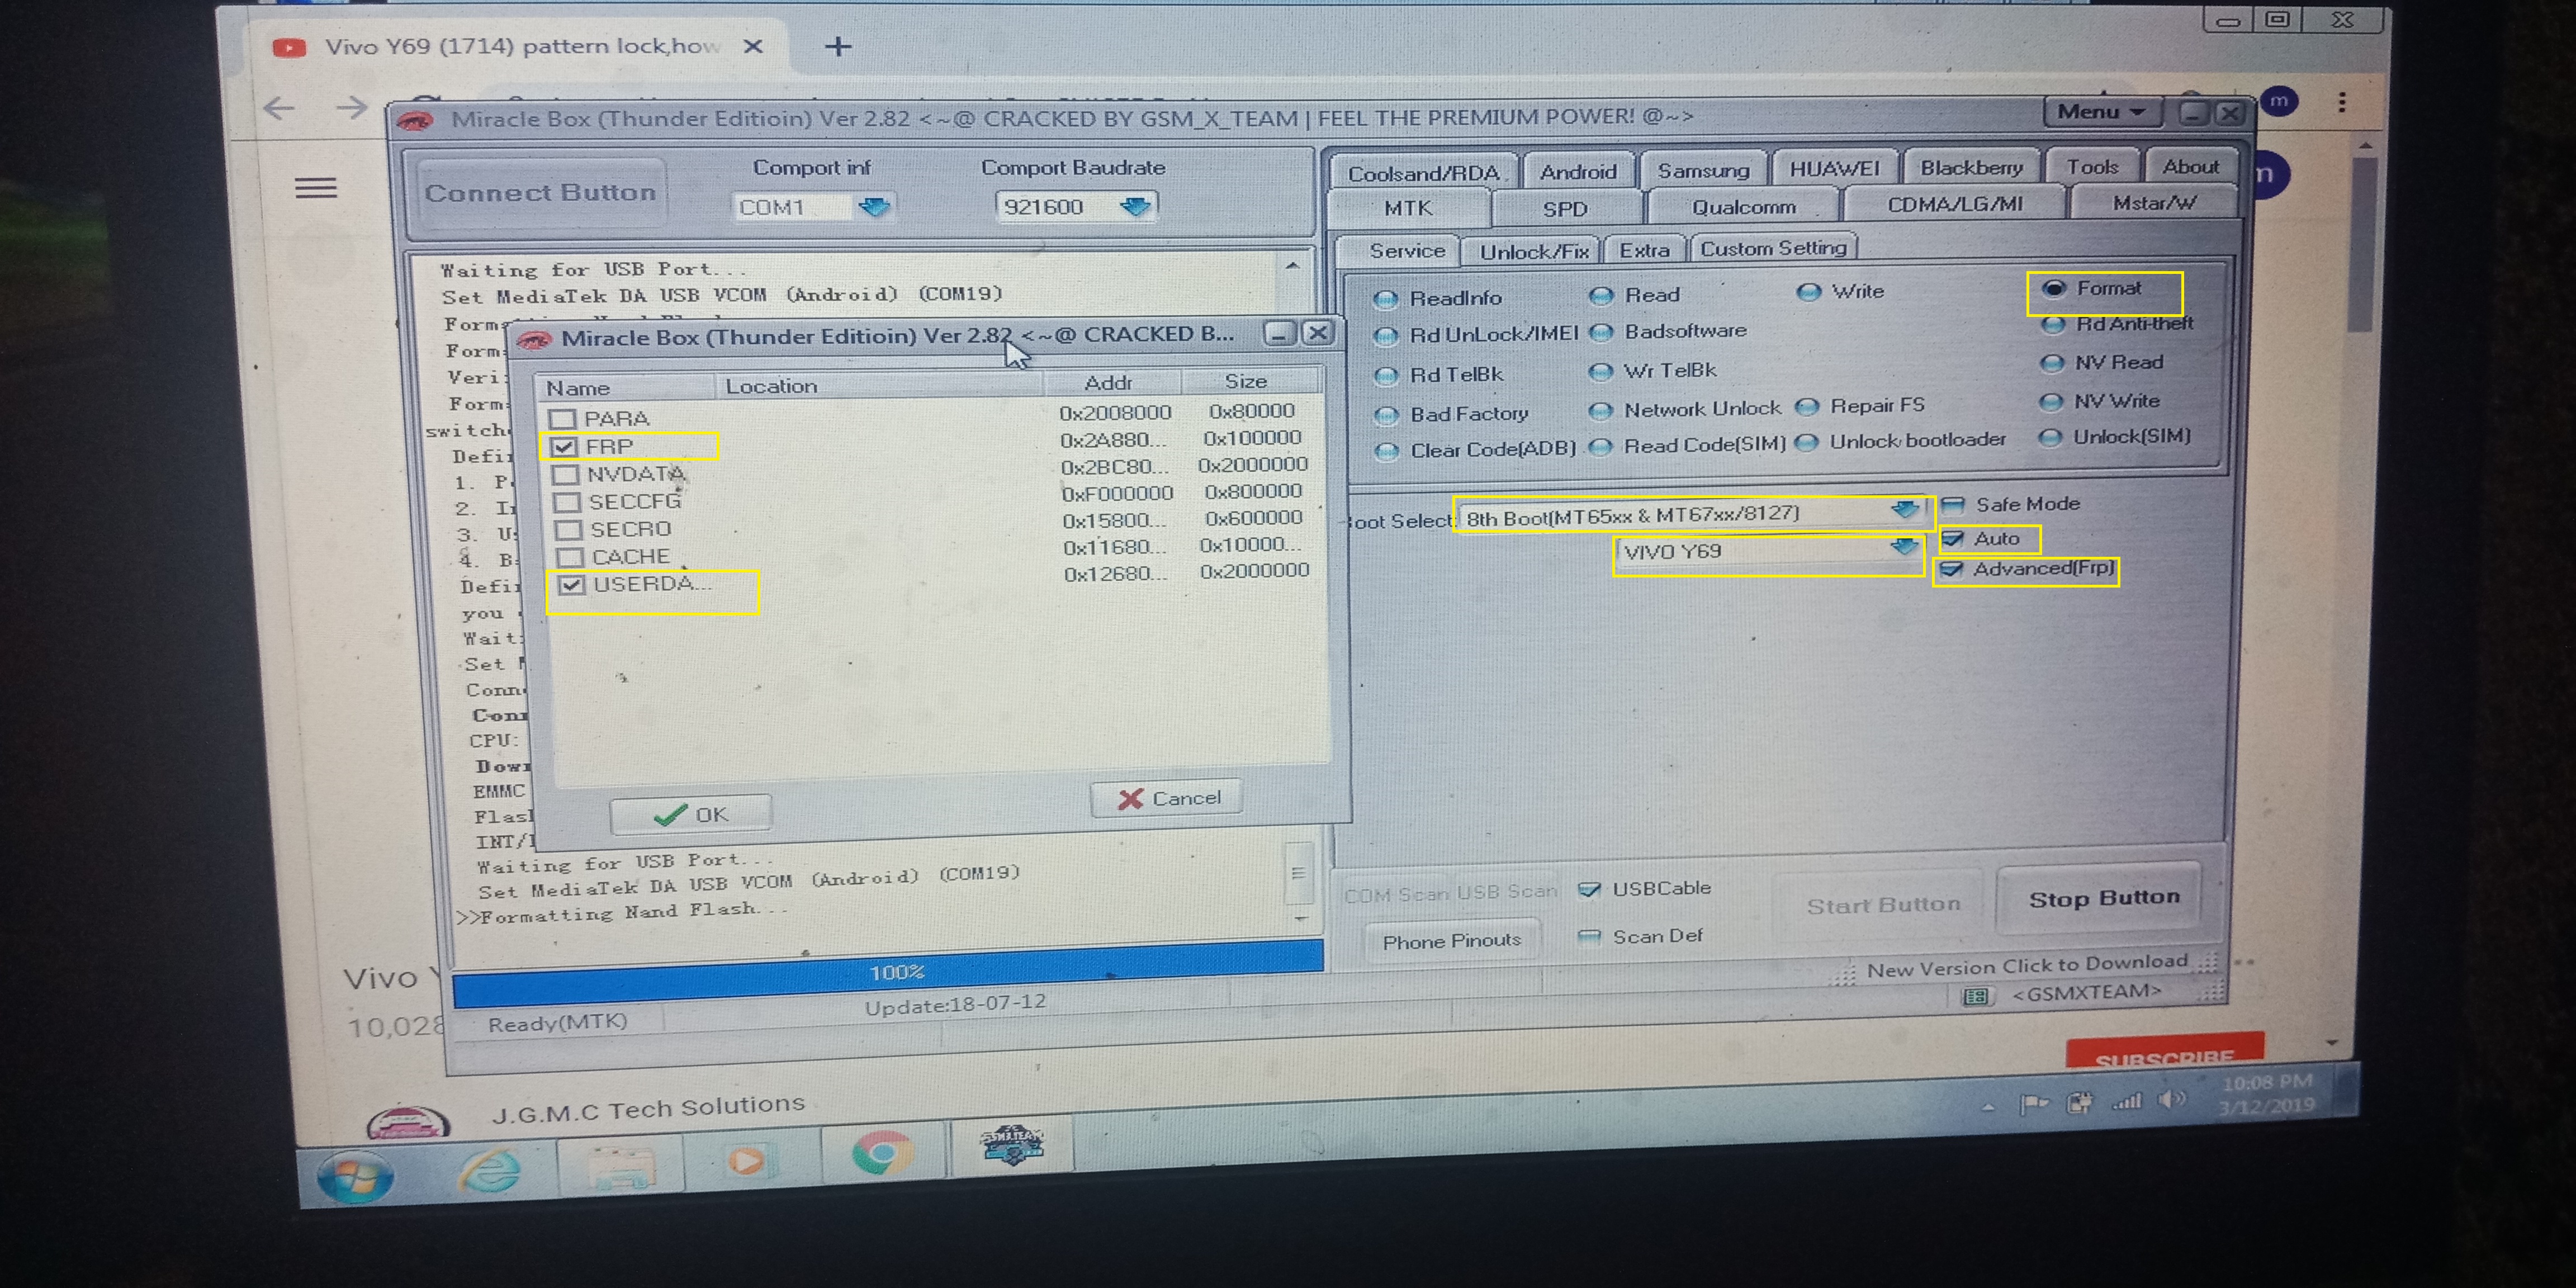
Task: Check the SECCFG partition checkbox
Action: (567, 502)
